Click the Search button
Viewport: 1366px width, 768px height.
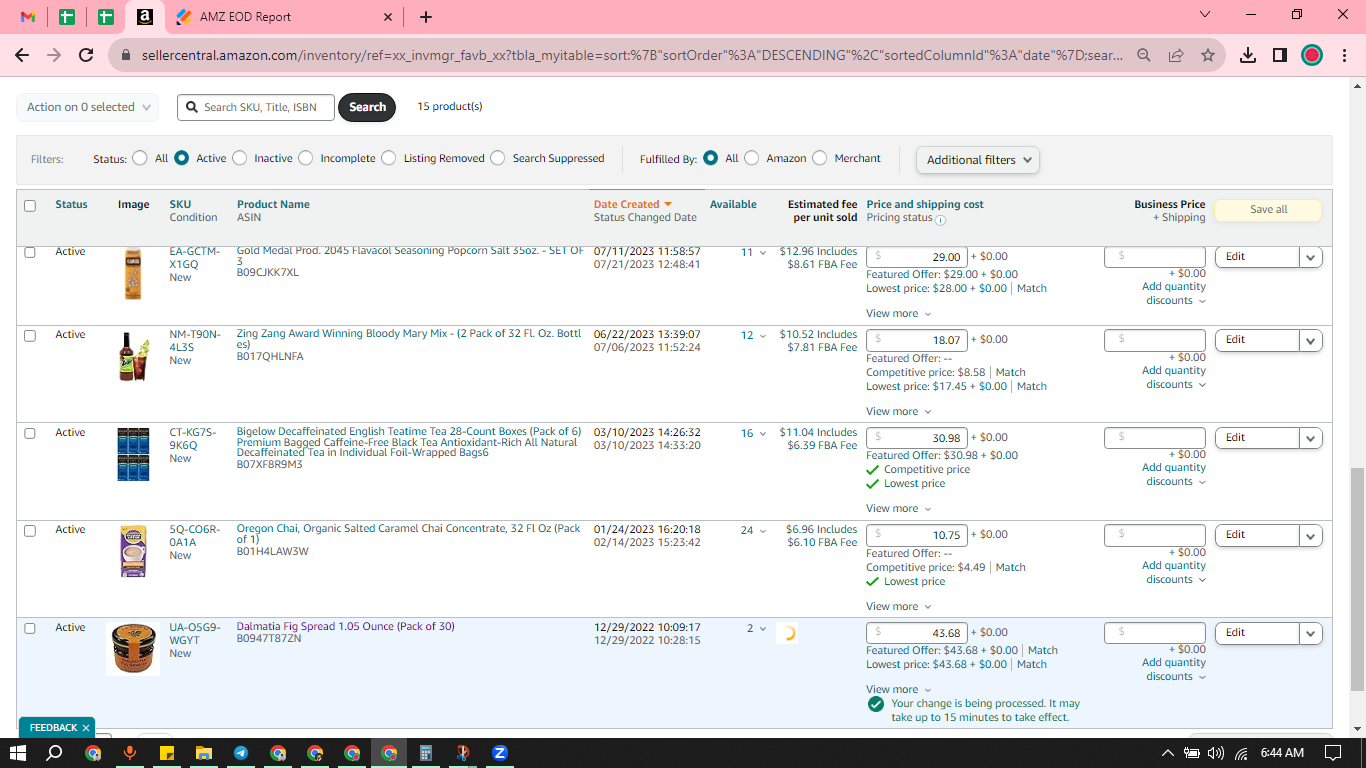(x=367, y=107)
